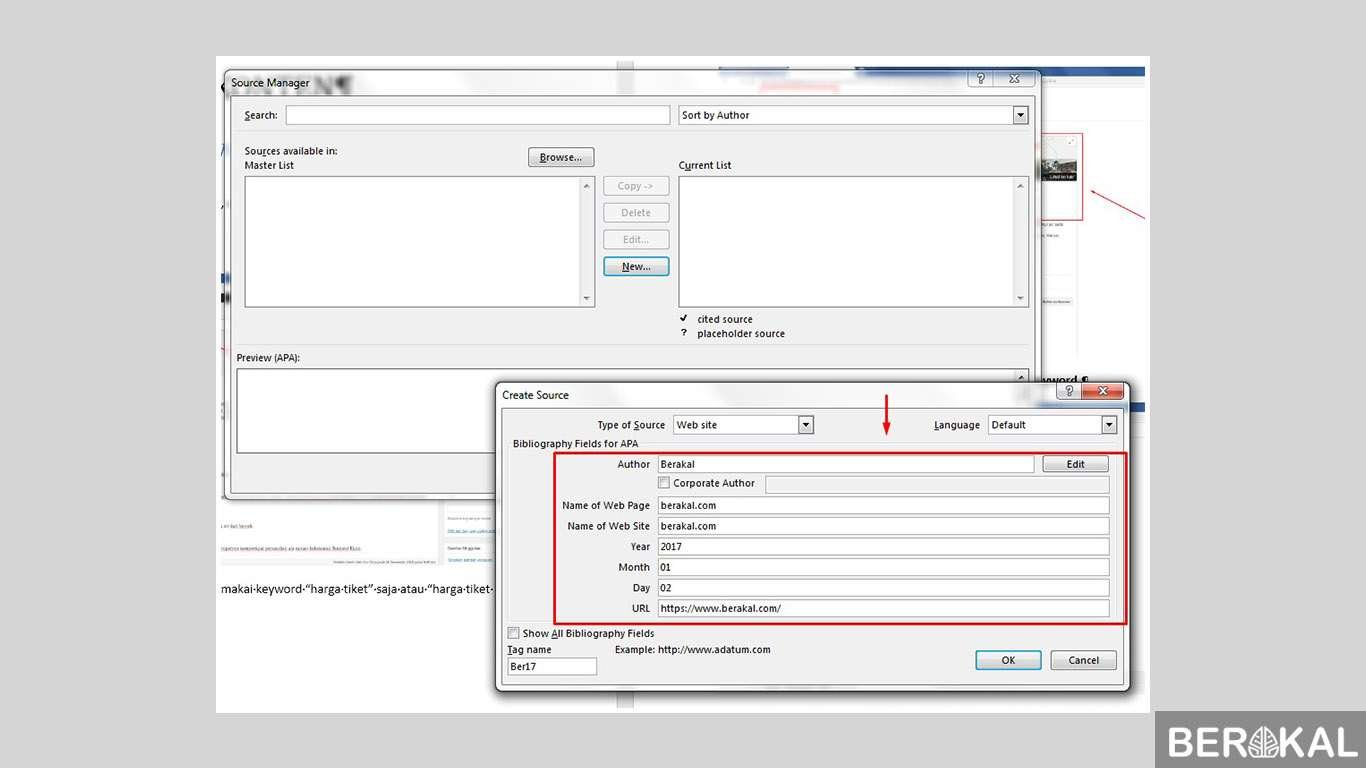Click the Browse button
The height and width of the screenshot is (768, 1366).
pyautogui.click(x=561, y=157)
